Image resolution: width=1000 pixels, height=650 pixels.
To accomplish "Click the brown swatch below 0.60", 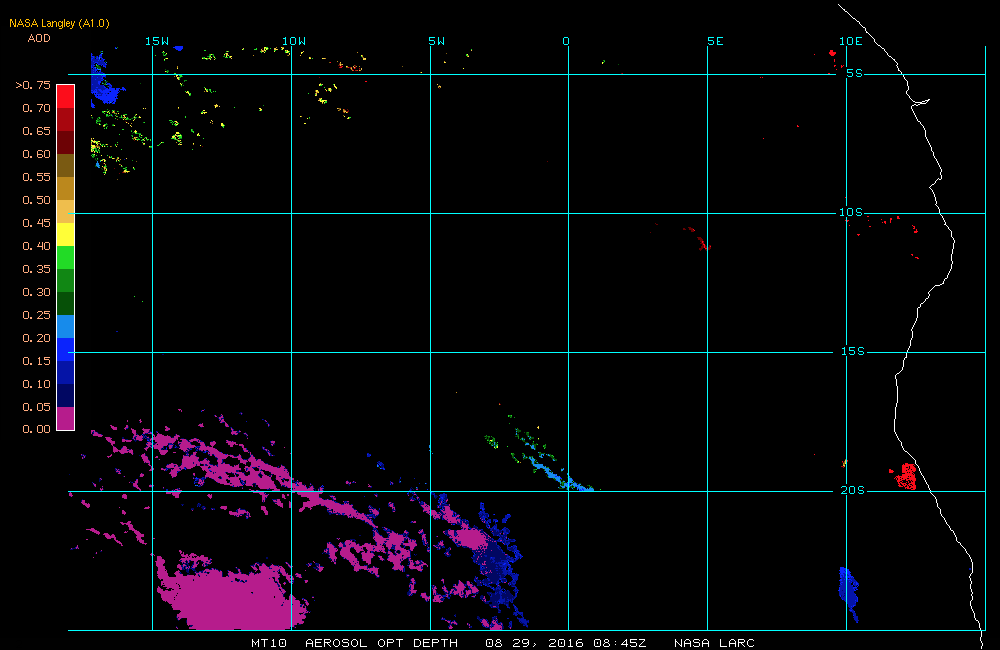I will click(66, 165).
